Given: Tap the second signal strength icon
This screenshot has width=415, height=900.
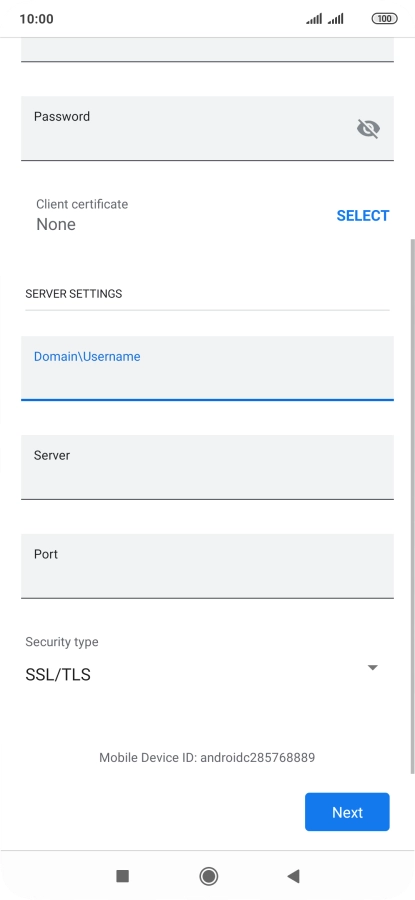Looking at the screenshot, I should (x=336, y=19).
